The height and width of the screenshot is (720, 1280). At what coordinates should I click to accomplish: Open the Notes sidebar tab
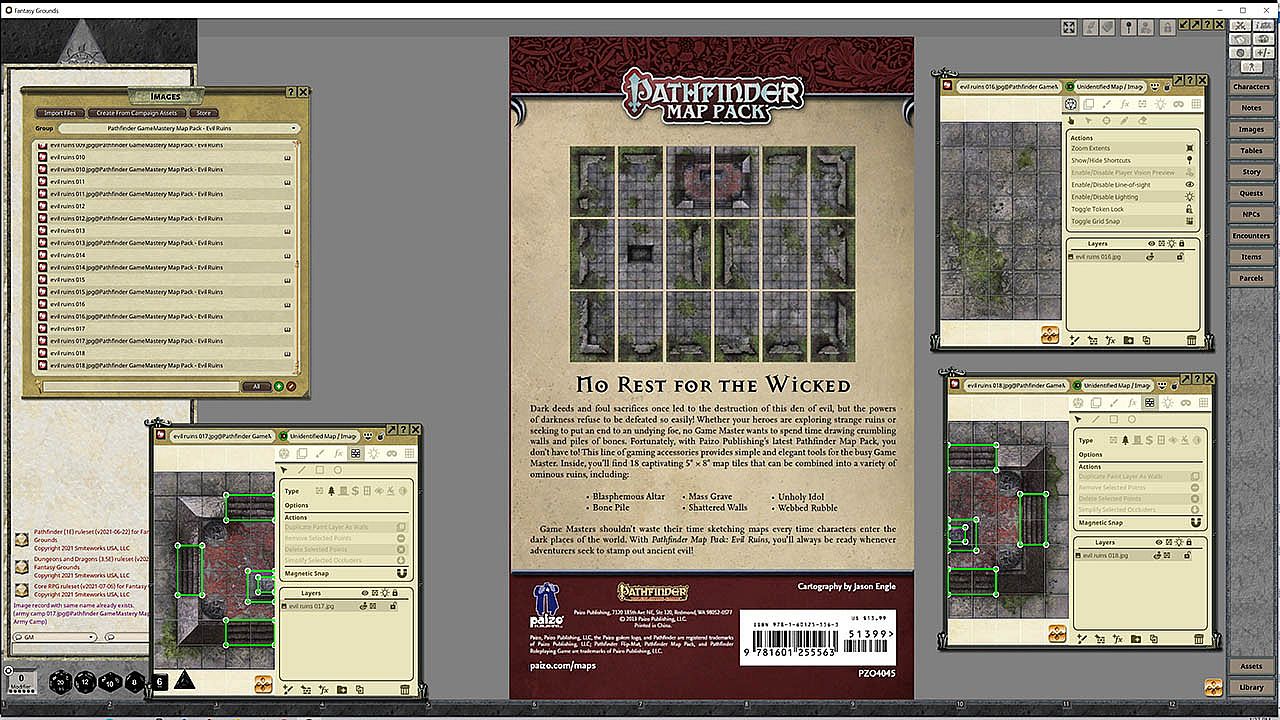[x=1251, y=108]
